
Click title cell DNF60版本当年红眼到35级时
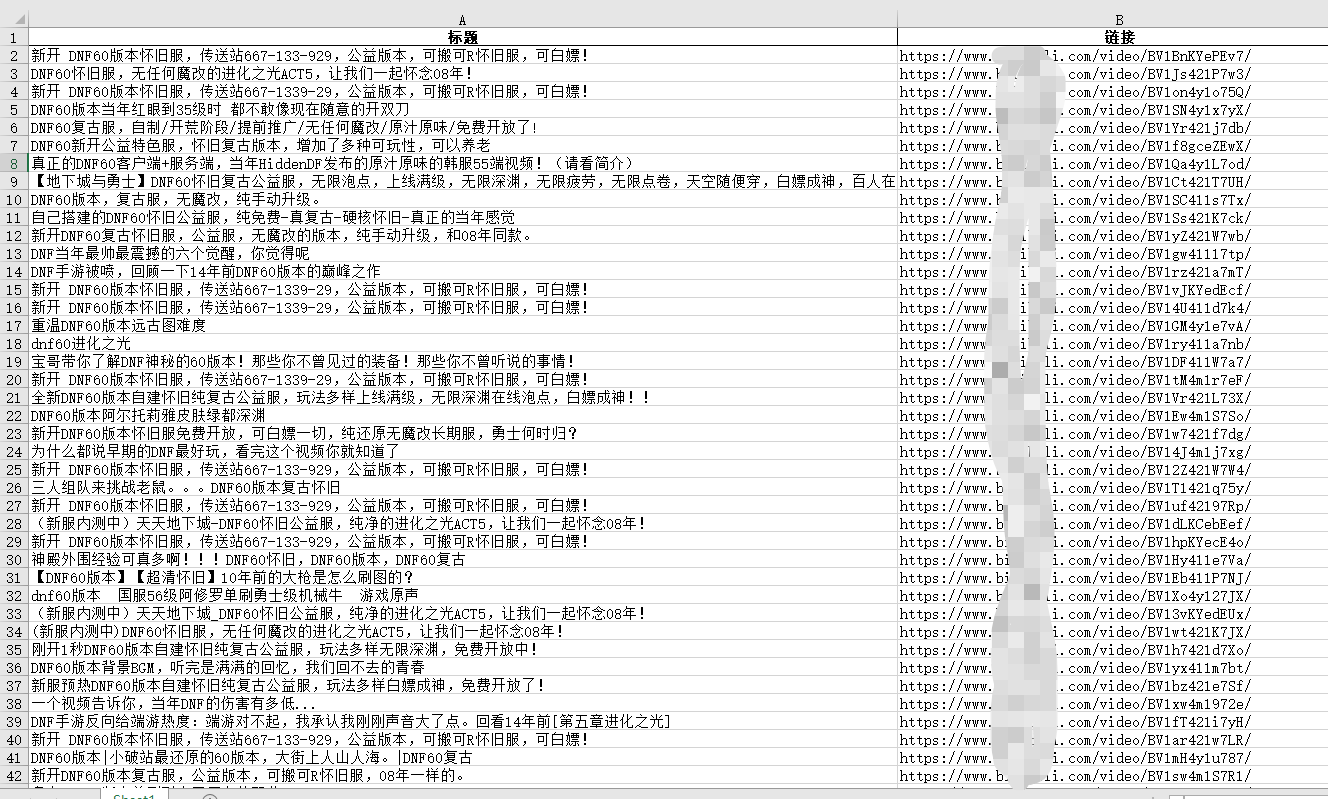pos(462,109)
